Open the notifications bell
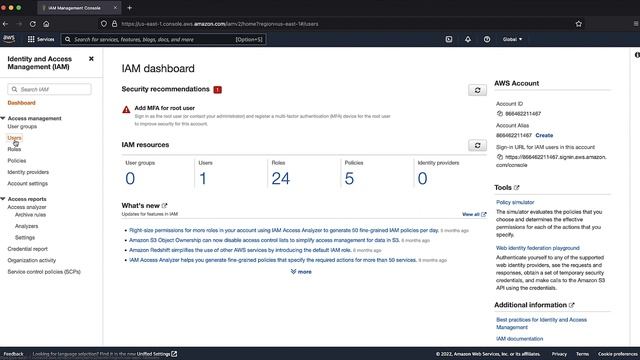 [x=468, y=39]
